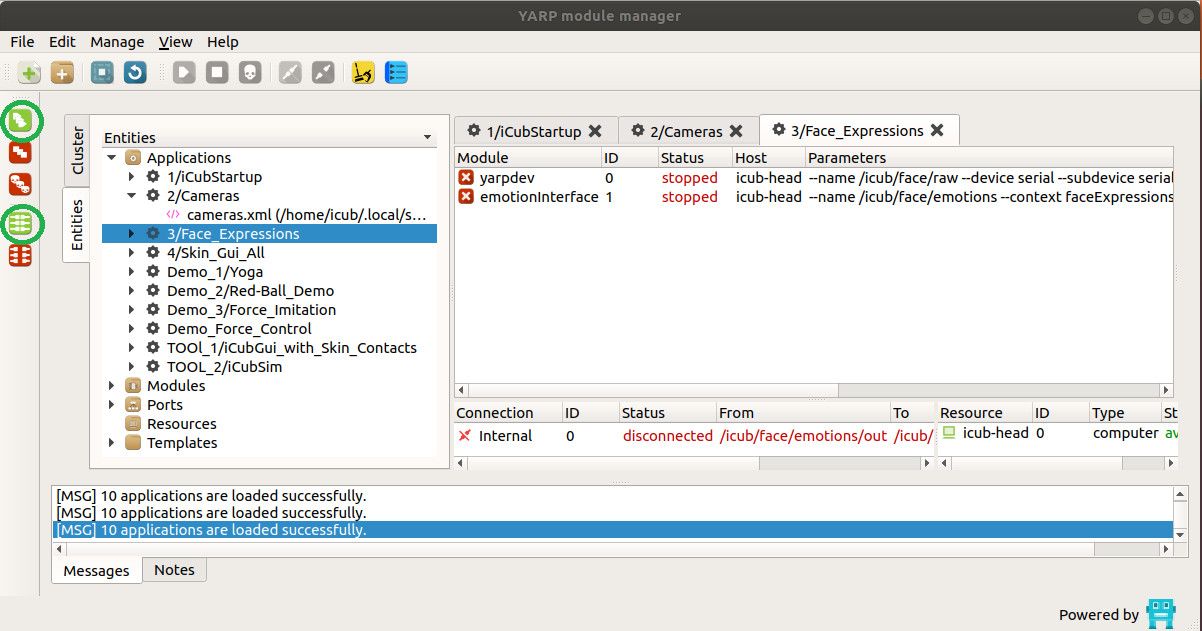Expand the 1/iCubStartup tree node
This screenshot has height=631, width=1202.
(132, 177)
